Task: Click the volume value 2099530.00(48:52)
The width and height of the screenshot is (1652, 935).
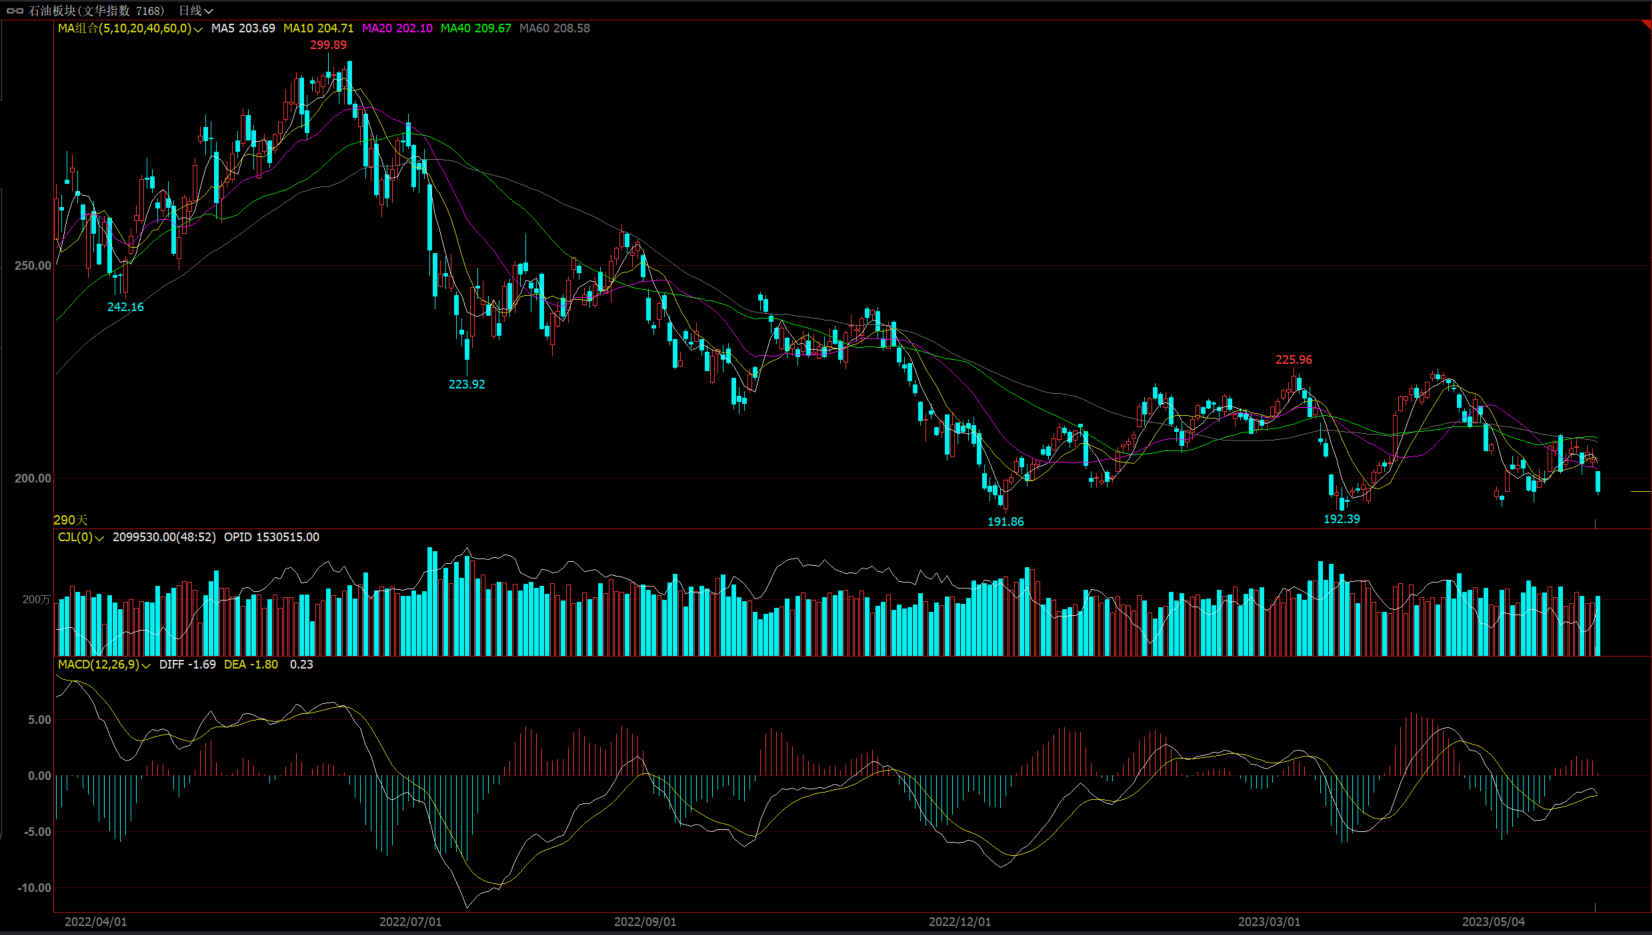Action: [164, 537]
